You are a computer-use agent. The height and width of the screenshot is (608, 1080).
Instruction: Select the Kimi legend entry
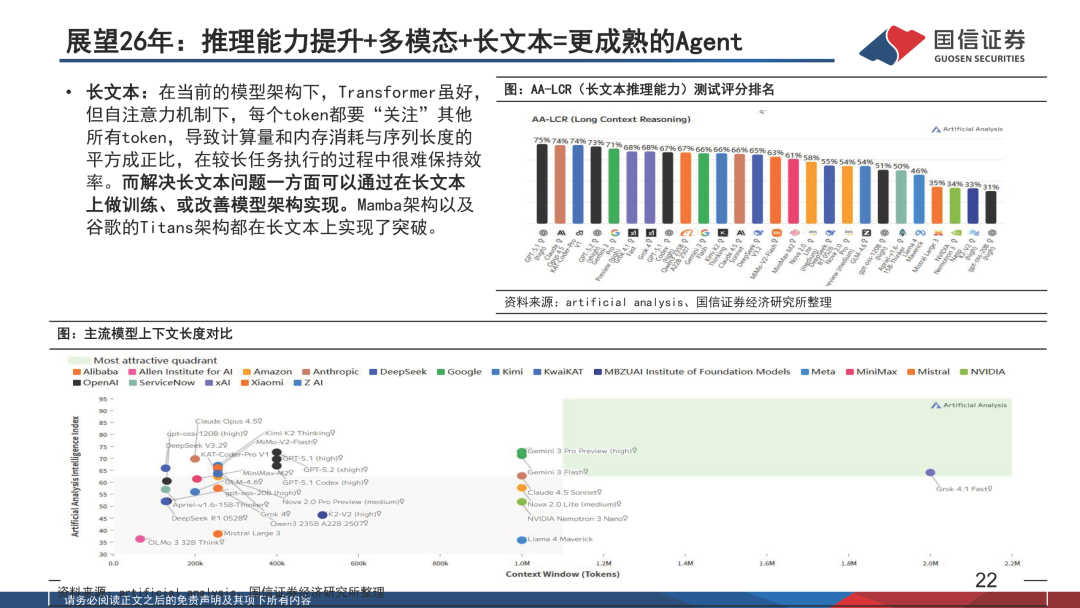507,372
